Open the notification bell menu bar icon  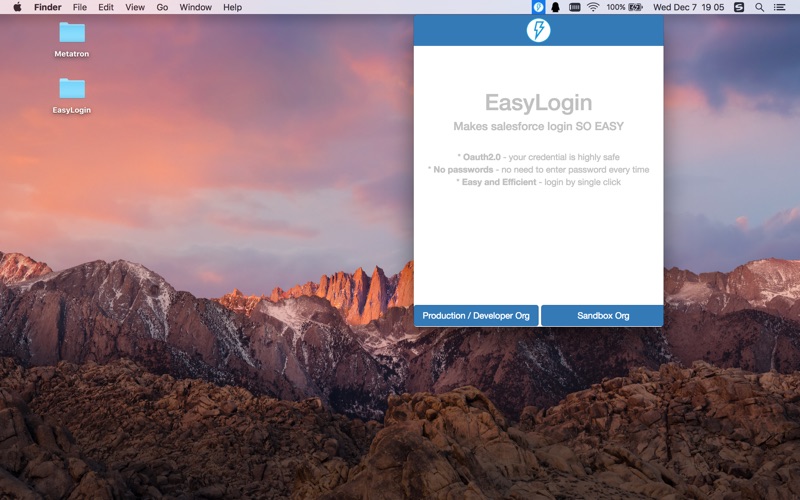(x=556, y=7)
